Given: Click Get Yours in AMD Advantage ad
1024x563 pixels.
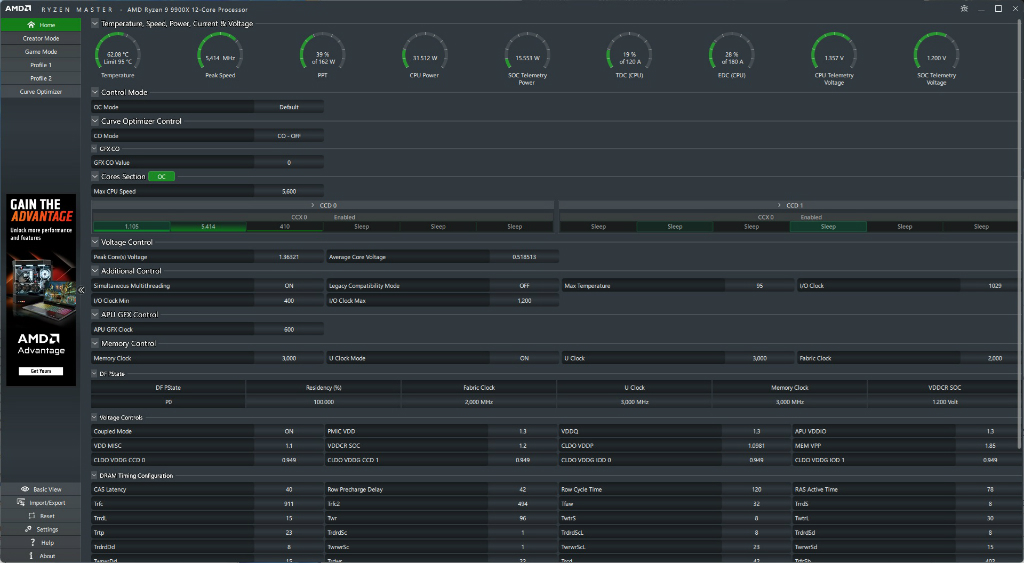Looking at the screenshot, I should click(40, 371).
